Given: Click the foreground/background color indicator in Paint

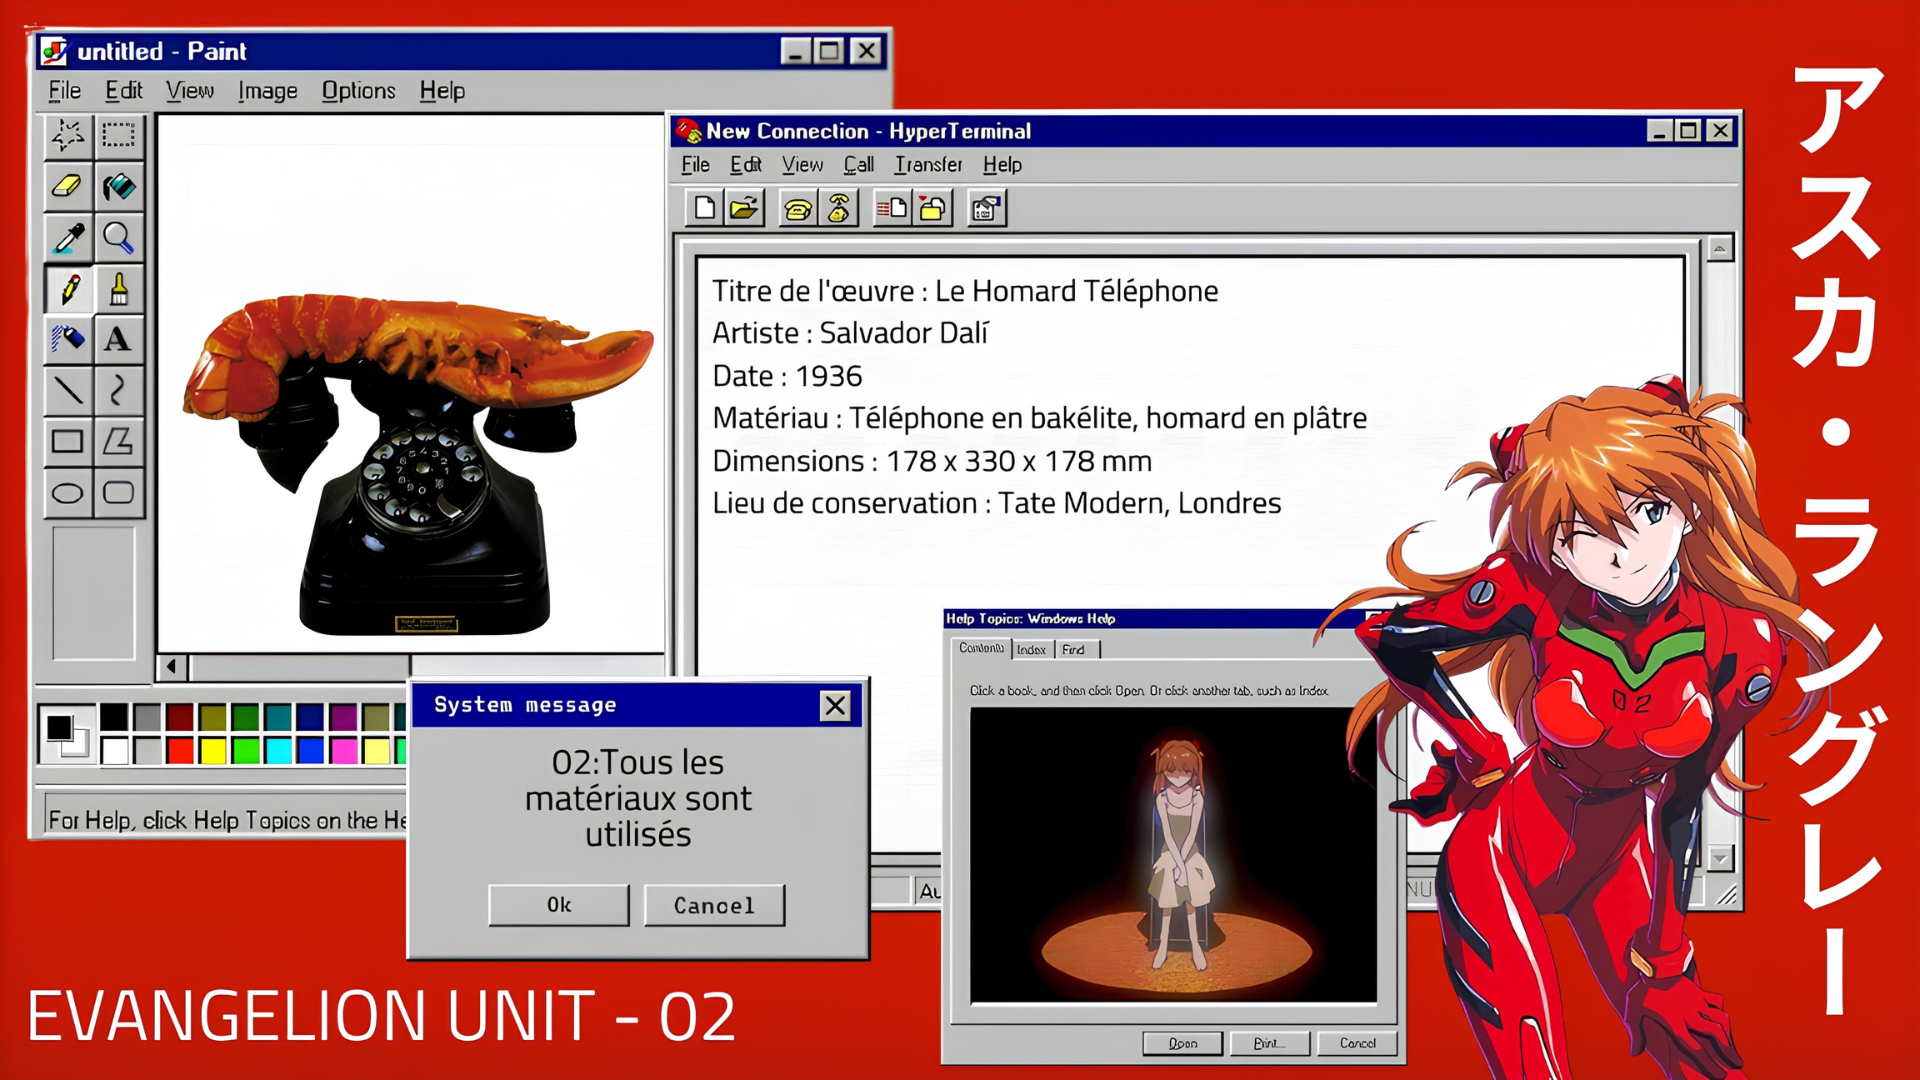Looking at the screenshot, I should pyautogui.click(x=66, y=733).
